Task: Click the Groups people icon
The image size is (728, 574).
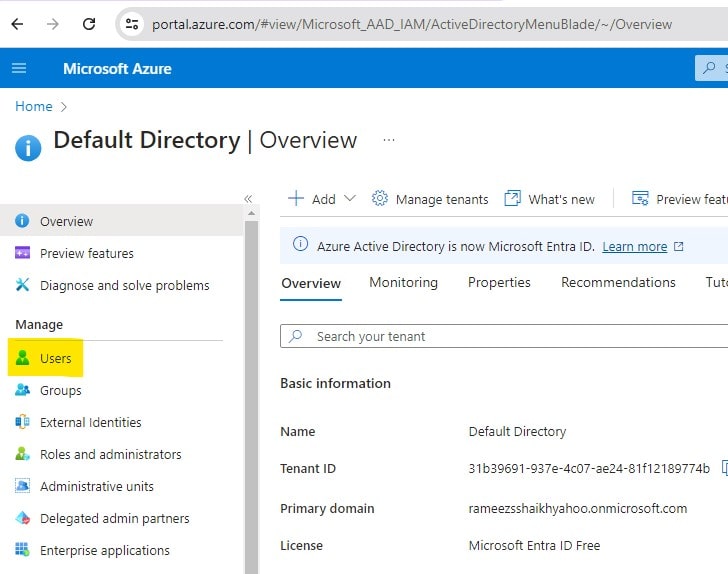Action: coord(22,390)
